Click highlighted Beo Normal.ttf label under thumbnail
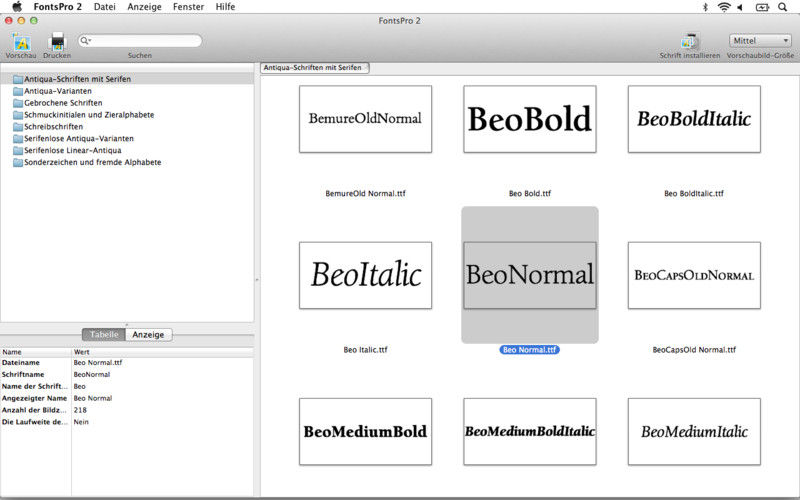 (530, 349)
